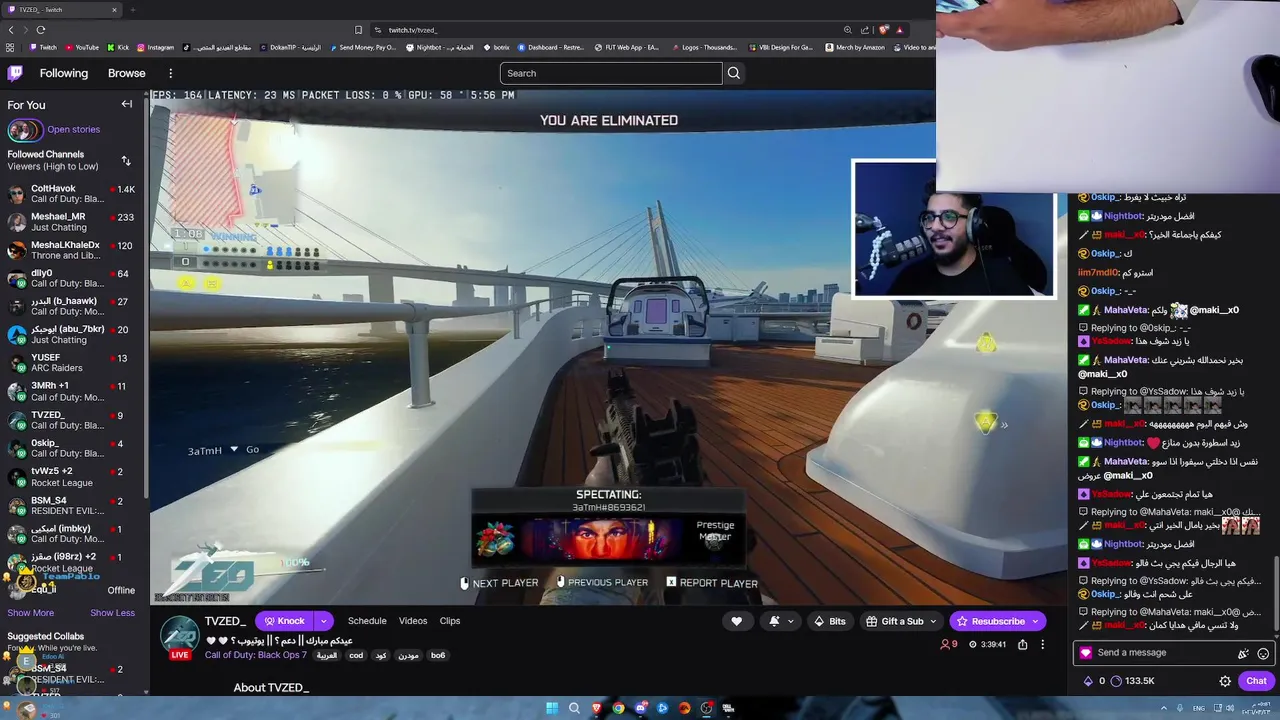This screenshot has width=1280, height=720.
Task: Click the browser back arrow
Action: [x=11, y=30]
